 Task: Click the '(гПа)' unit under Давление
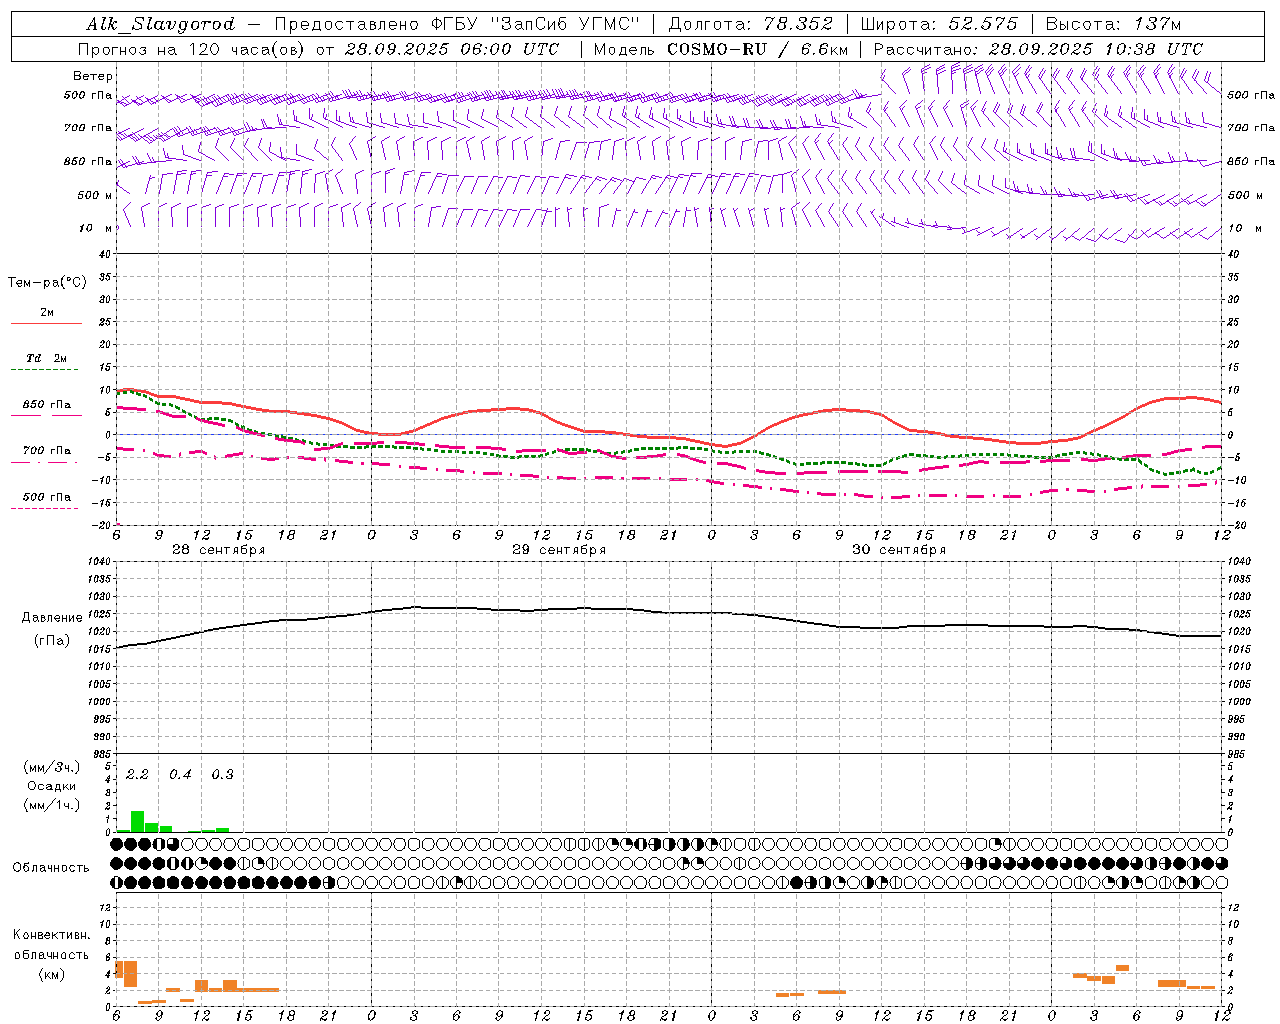pos(52,641)
